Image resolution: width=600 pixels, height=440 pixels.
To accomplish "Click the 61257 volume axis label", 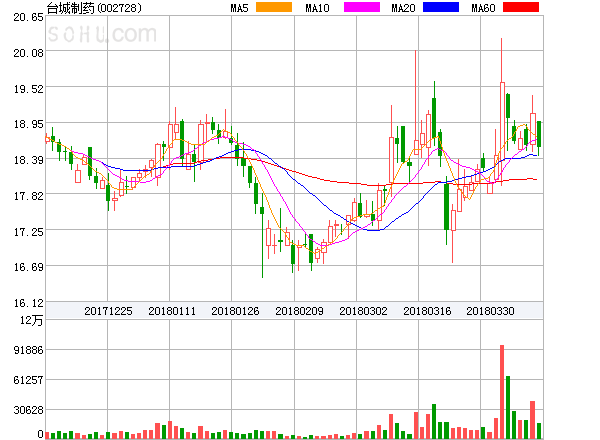I will point(28,380).
